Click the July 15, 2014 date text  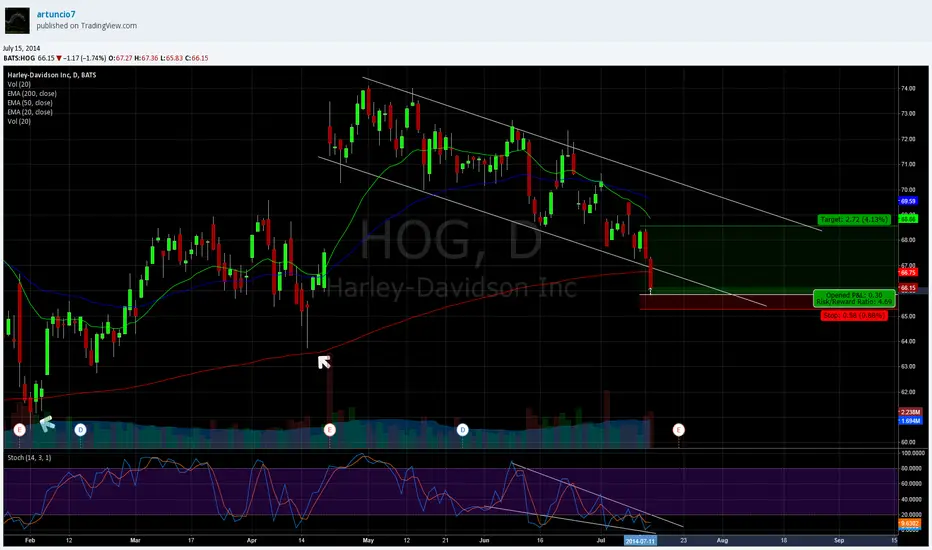21,48
